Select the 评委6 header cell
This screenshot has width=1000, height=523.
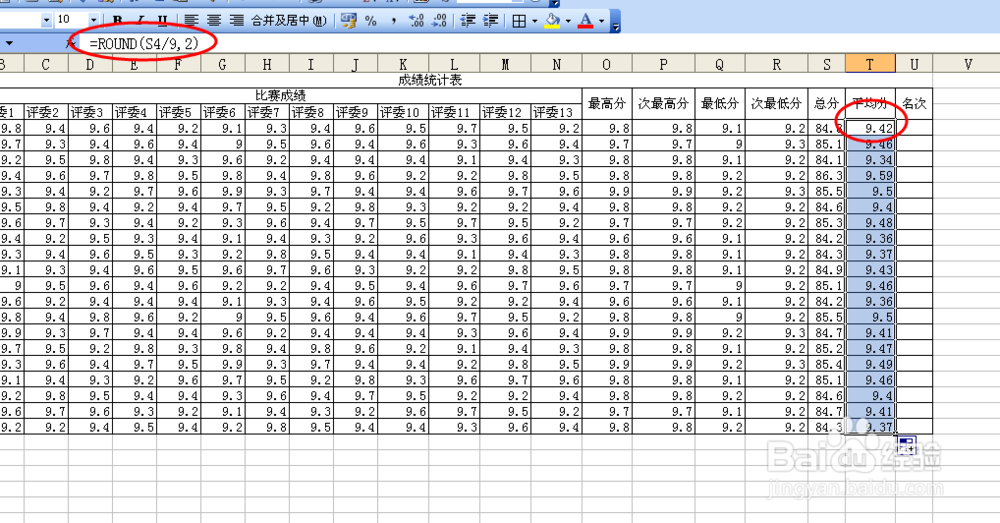(x=223, y=112)
